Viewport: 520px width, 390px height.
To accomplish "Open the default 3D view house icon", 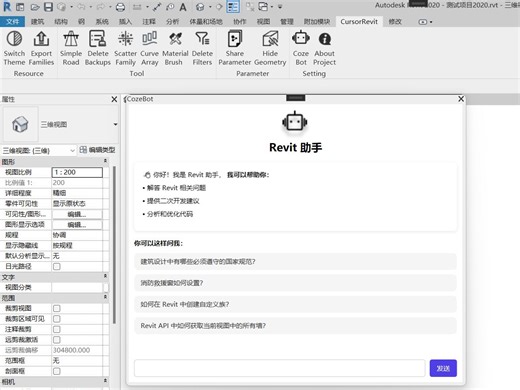I will tap(200, 7).
